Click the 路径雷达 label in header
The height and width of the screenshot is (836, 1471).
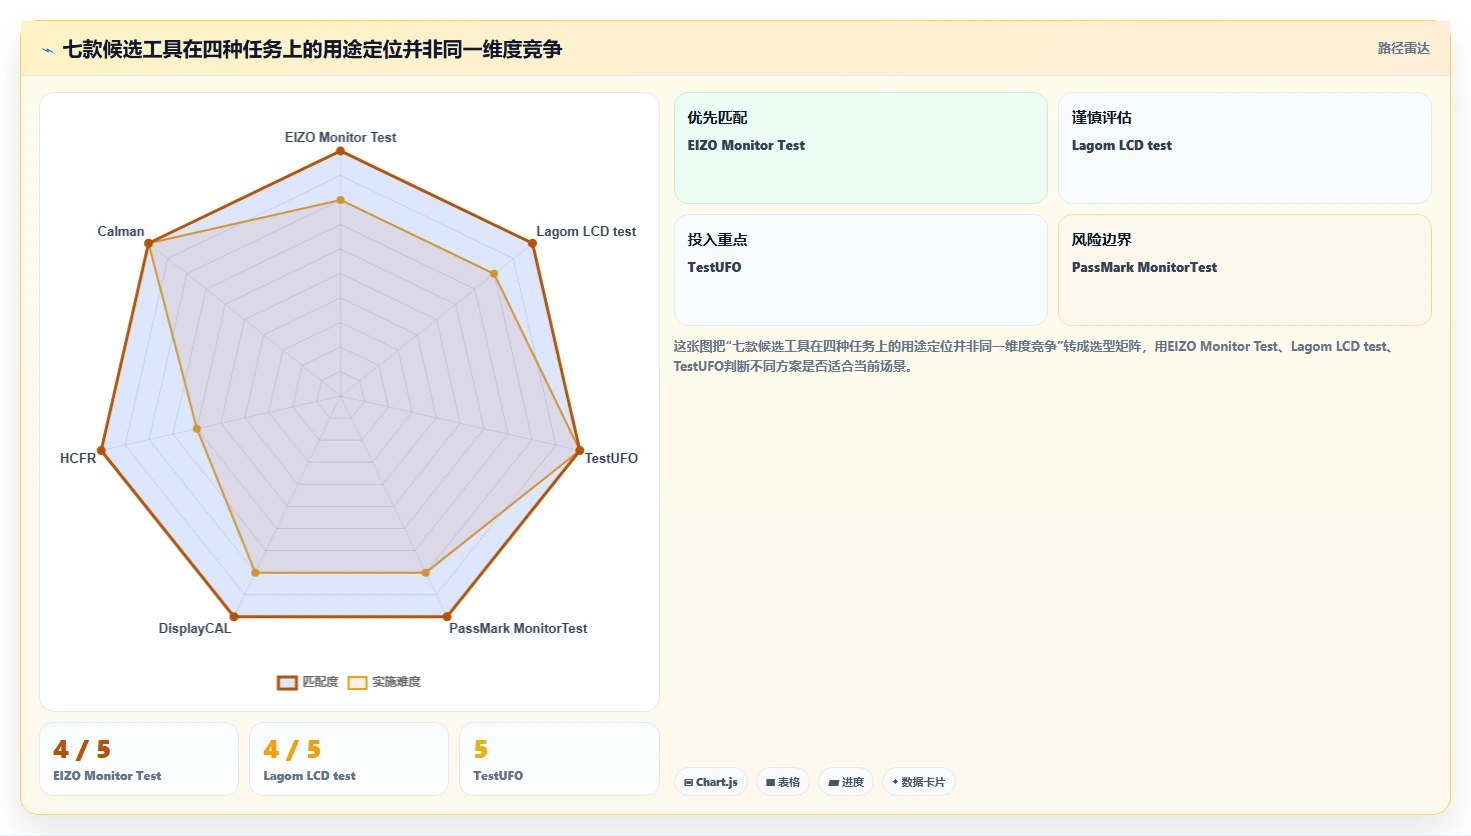1403,48
